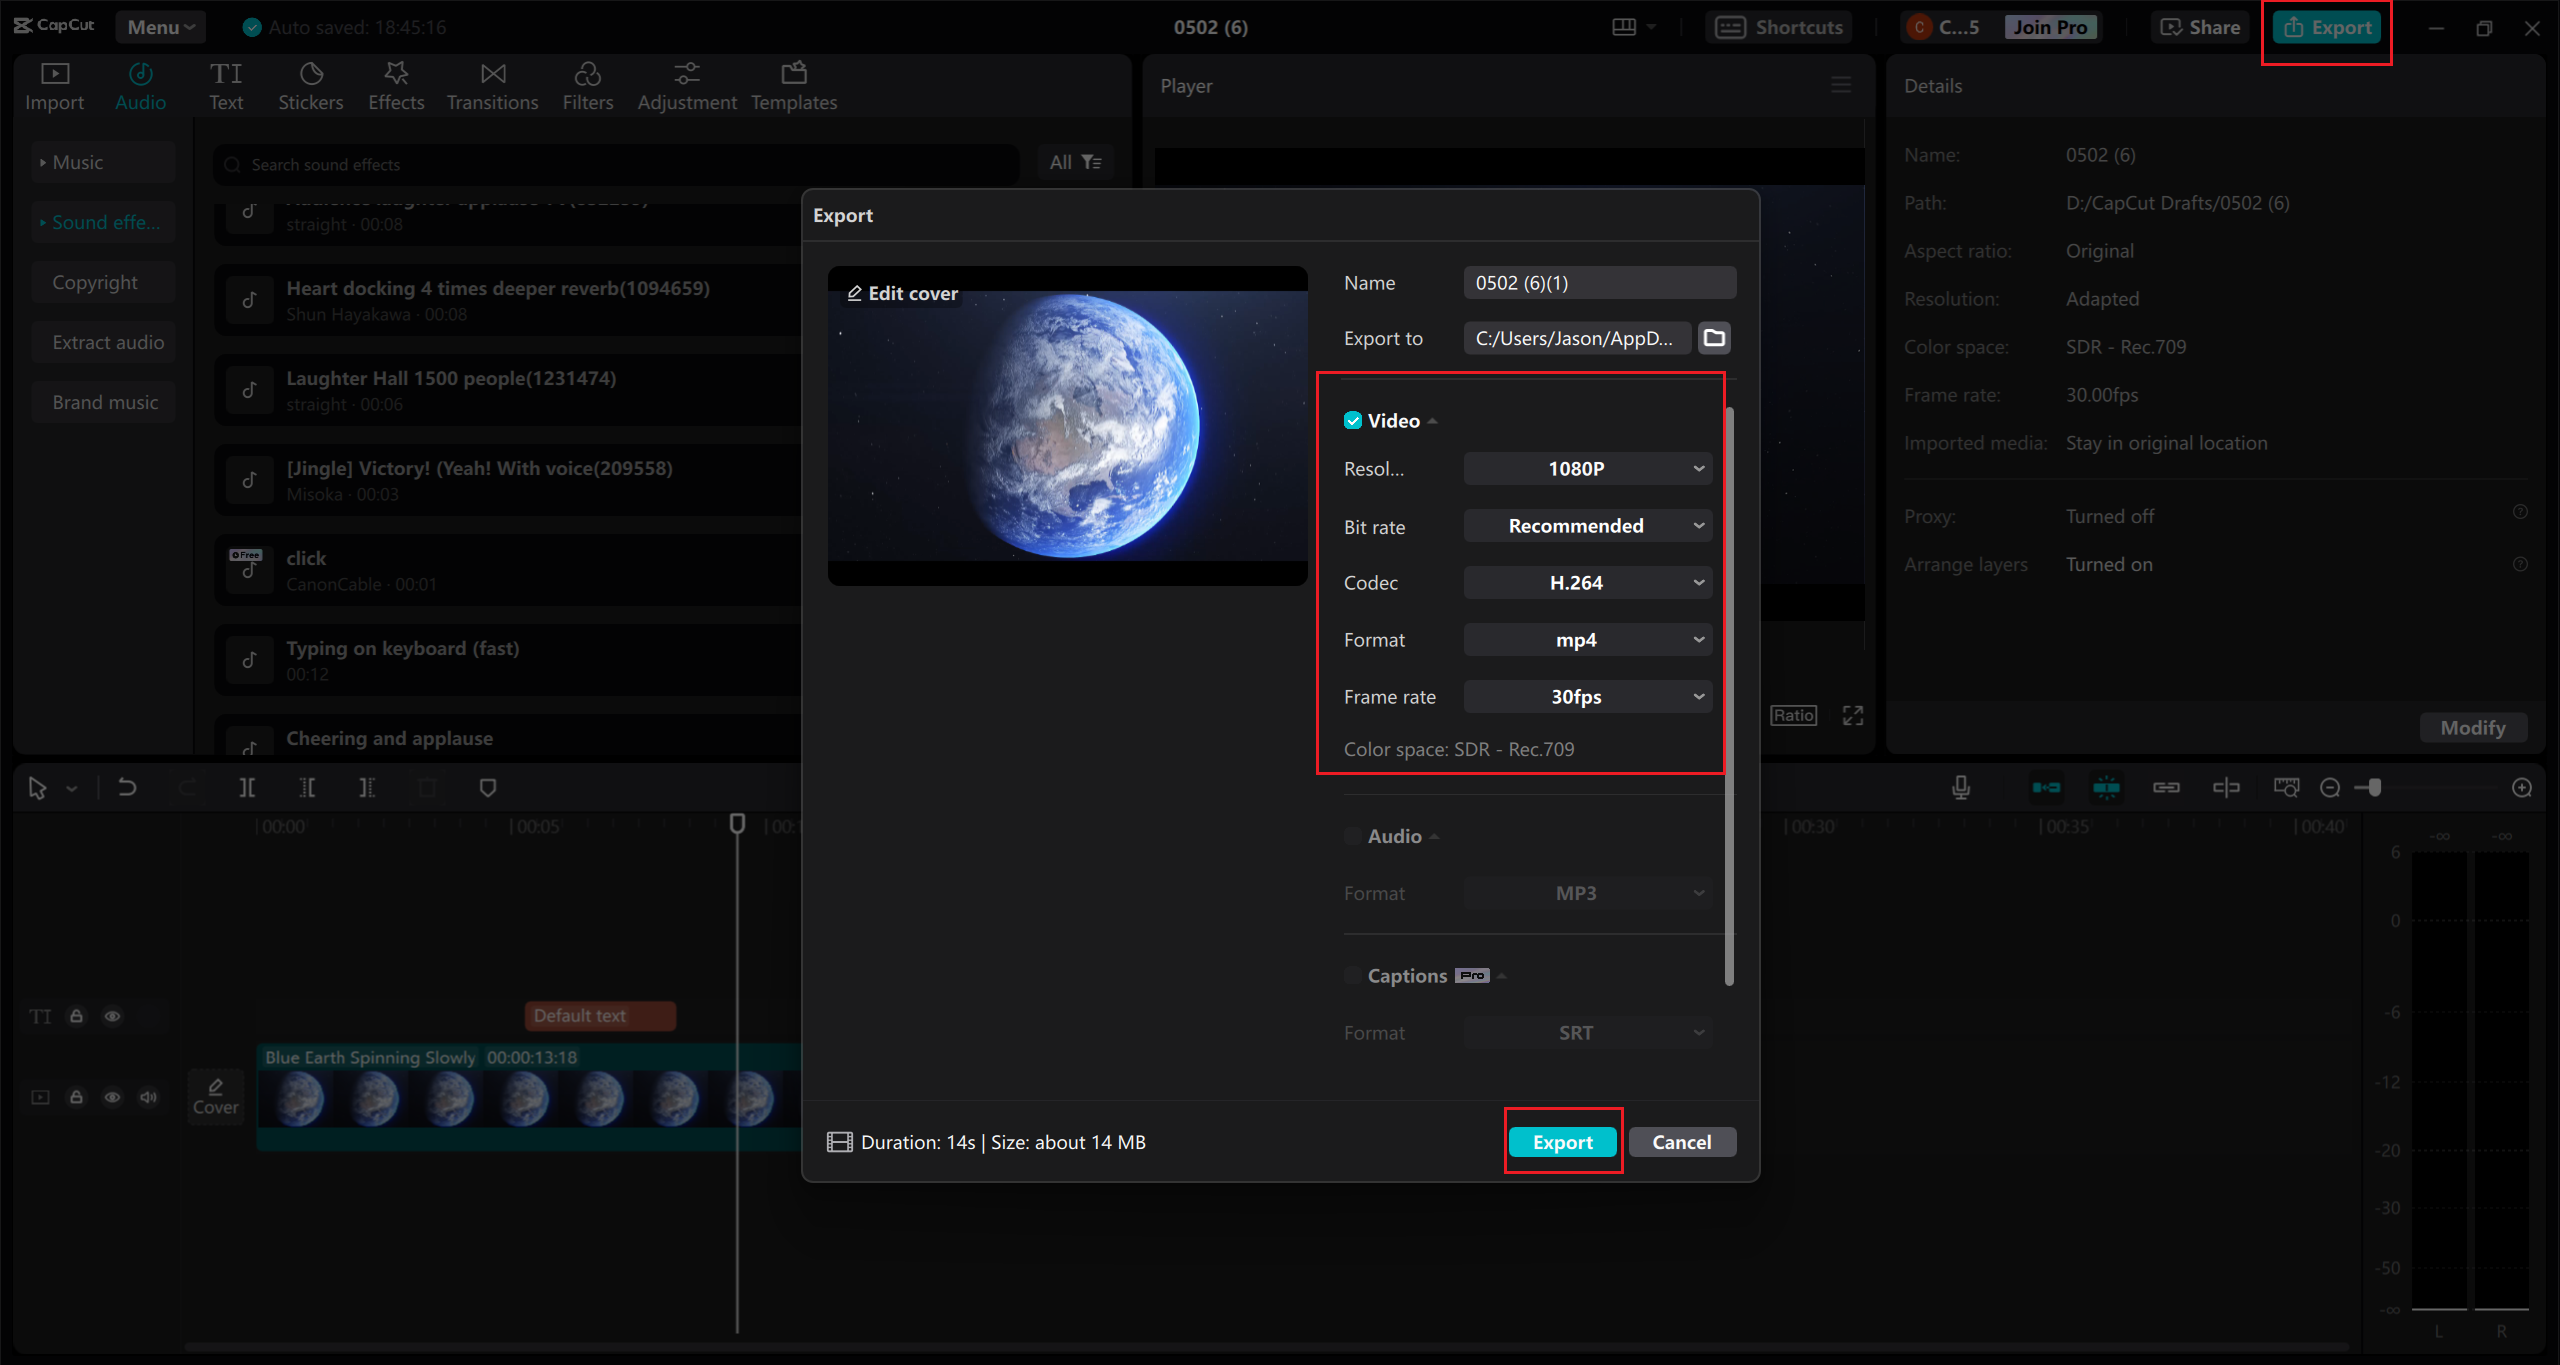The width and height of the screenshot is (2560, 1365).
Task: Uncheck the Video export checkbox
Action: 1353,421
